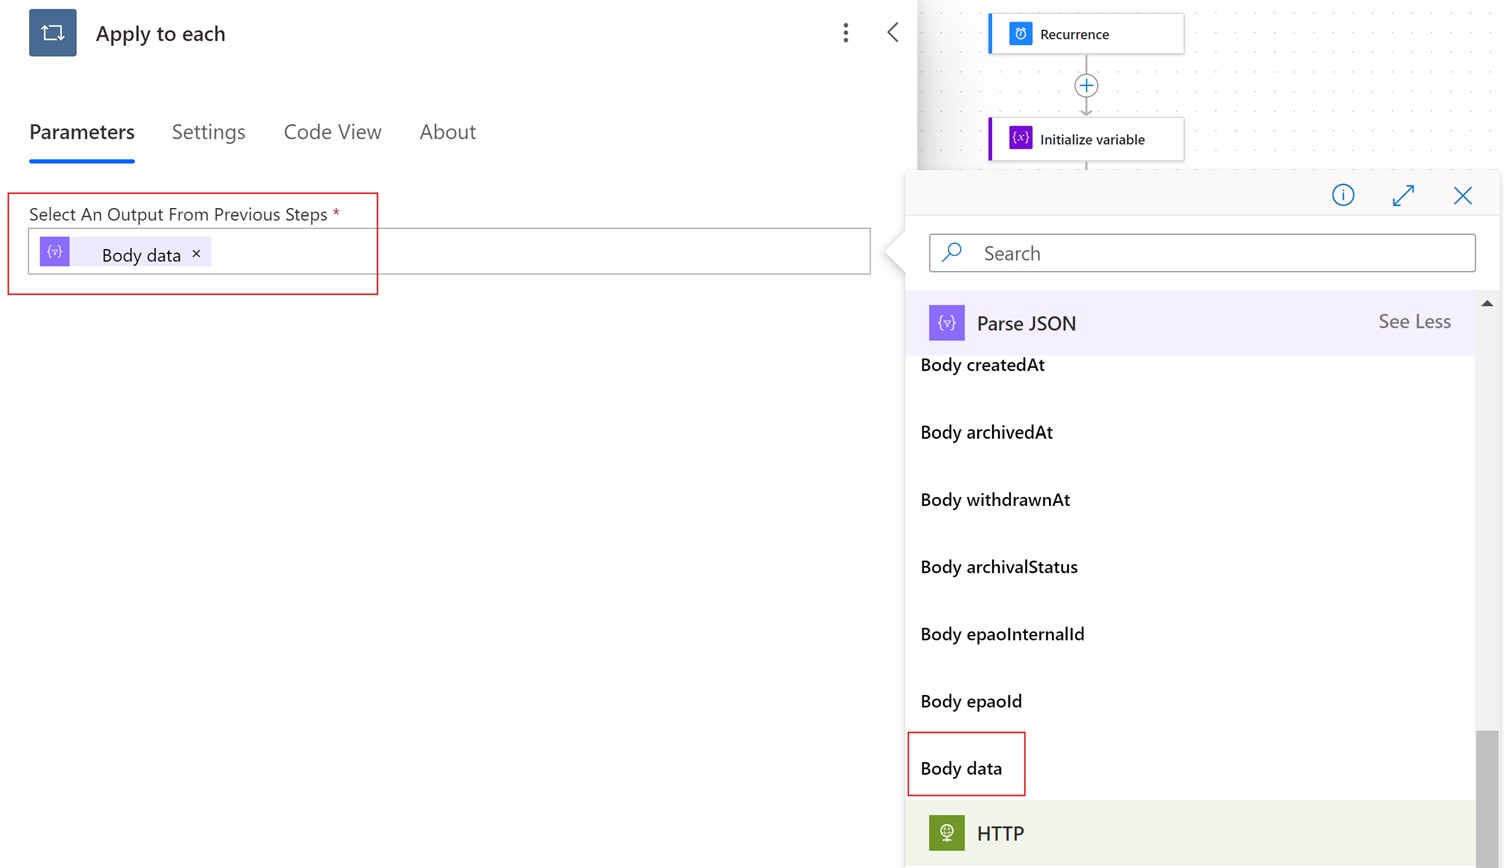Expand the dynamic content panel to full size
Viewport: 1504px width, 868px height.
tap(1403, 195)
